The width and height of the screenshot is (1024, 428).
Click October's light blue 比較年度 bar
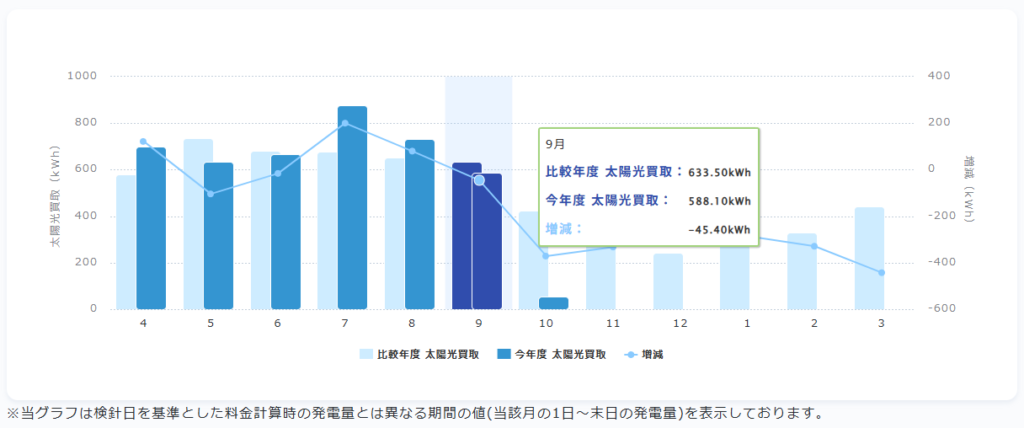(530, 260)
